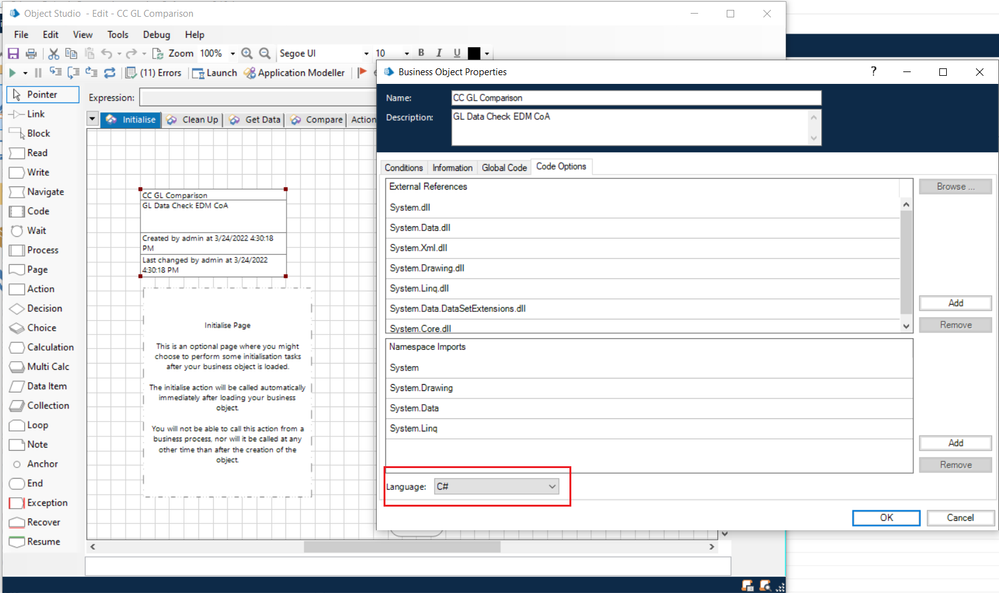
Task: Open the Debug menu
Action: 156,35
